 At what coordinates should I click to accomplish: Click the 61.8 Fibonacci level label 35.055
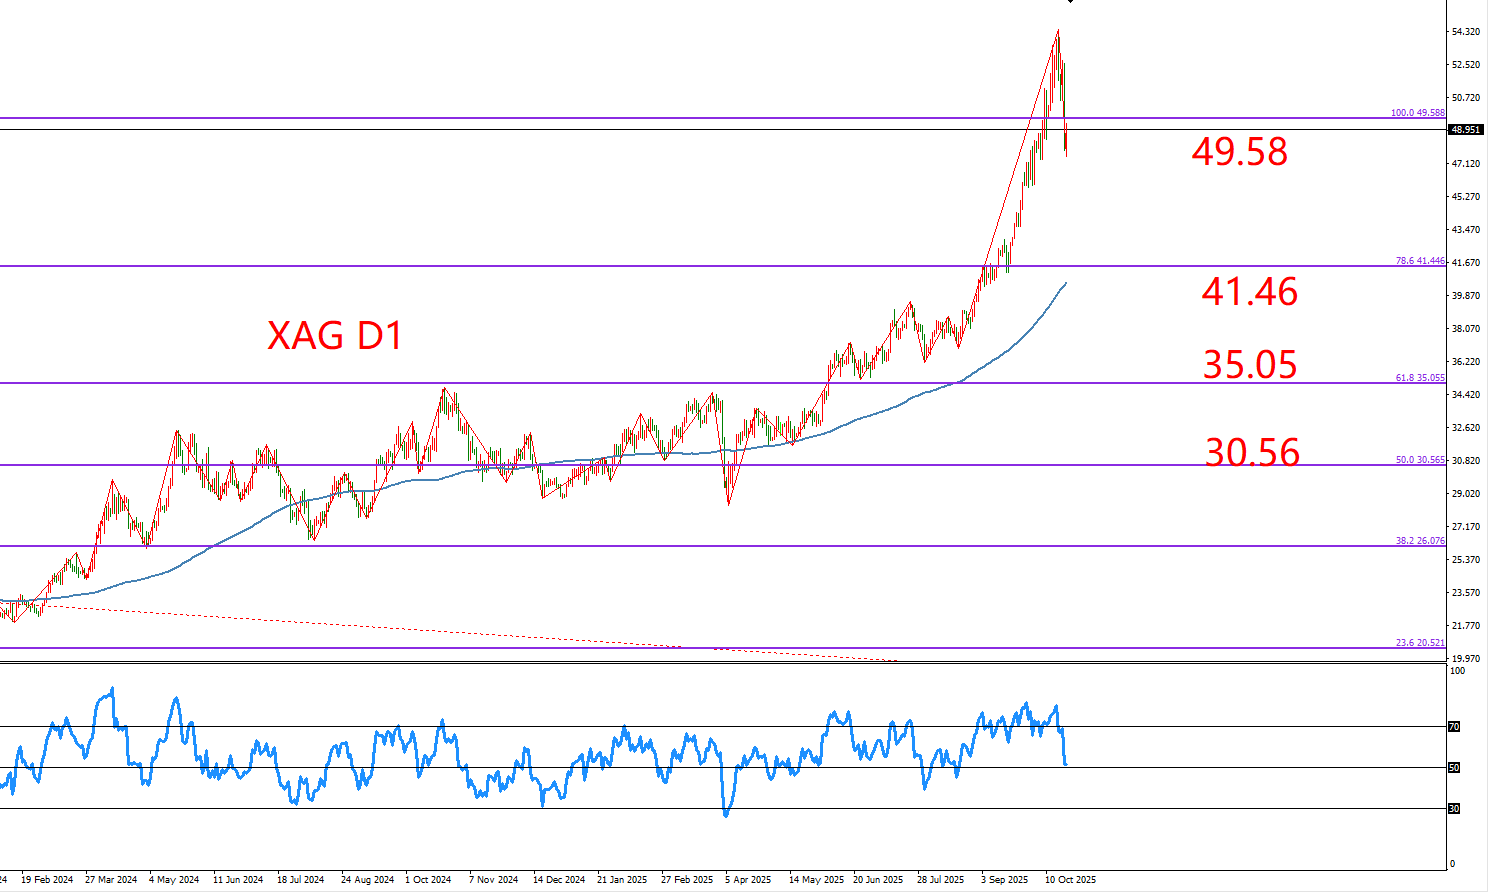[1419, 378]
